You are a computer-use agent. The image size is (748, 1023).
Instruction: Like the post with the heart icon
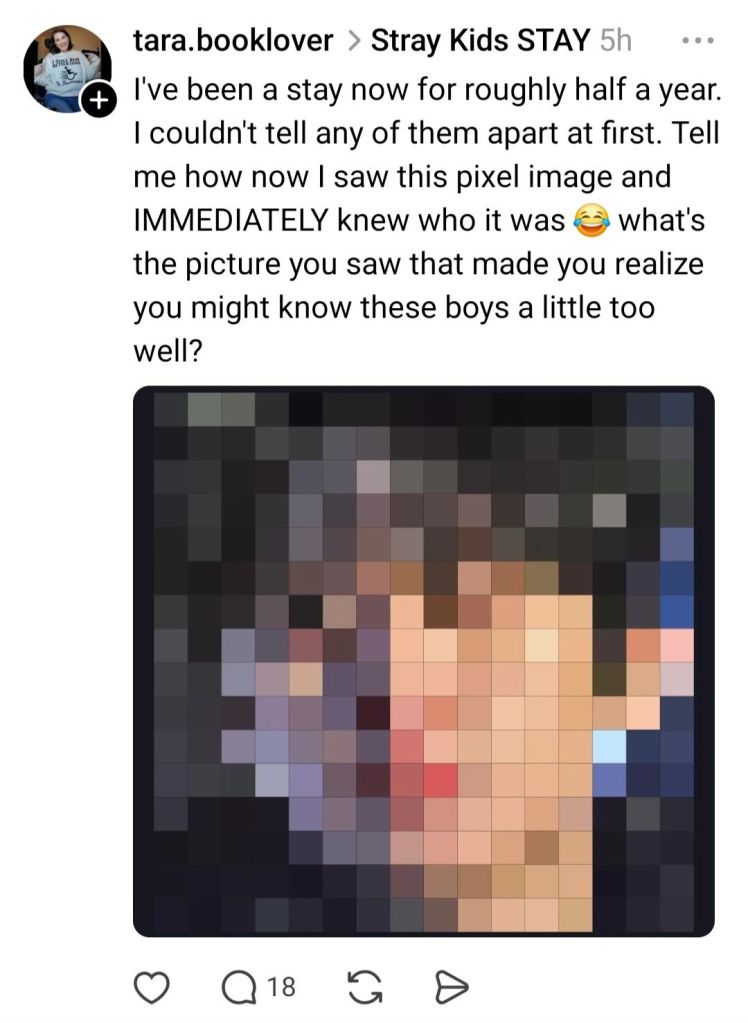[151, 987]
